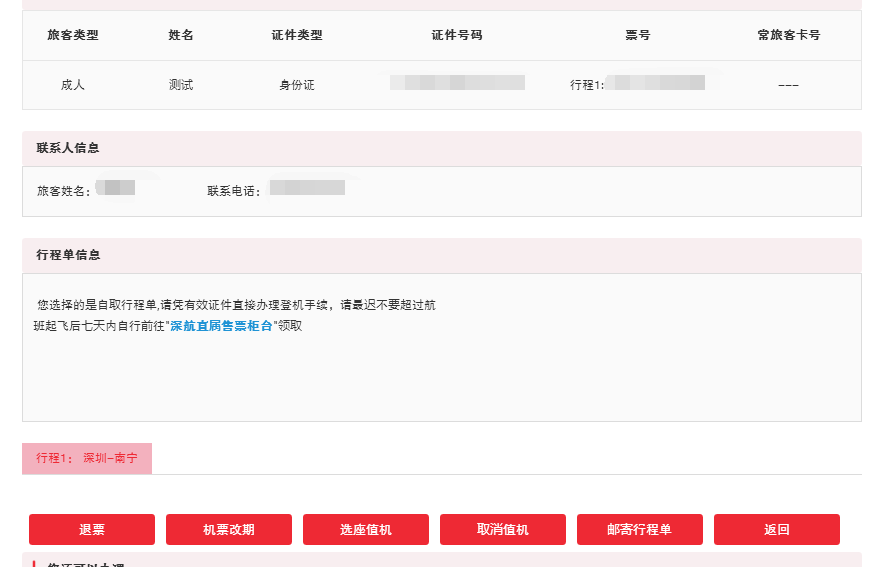The image size is (873, 567).
Task: Click the 证件号码 column header
Action: coord(457,35)
